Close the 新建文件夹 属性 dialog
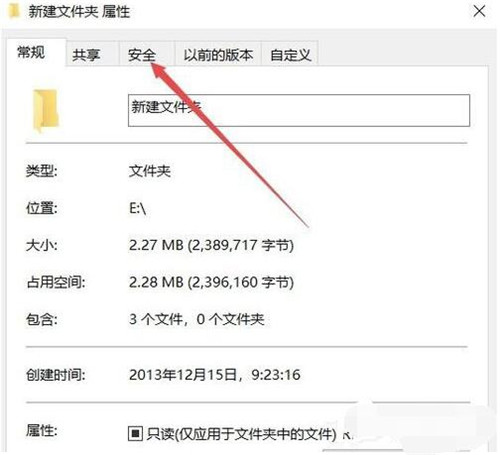Screen dimensions: 500x455 click(479, 12)
